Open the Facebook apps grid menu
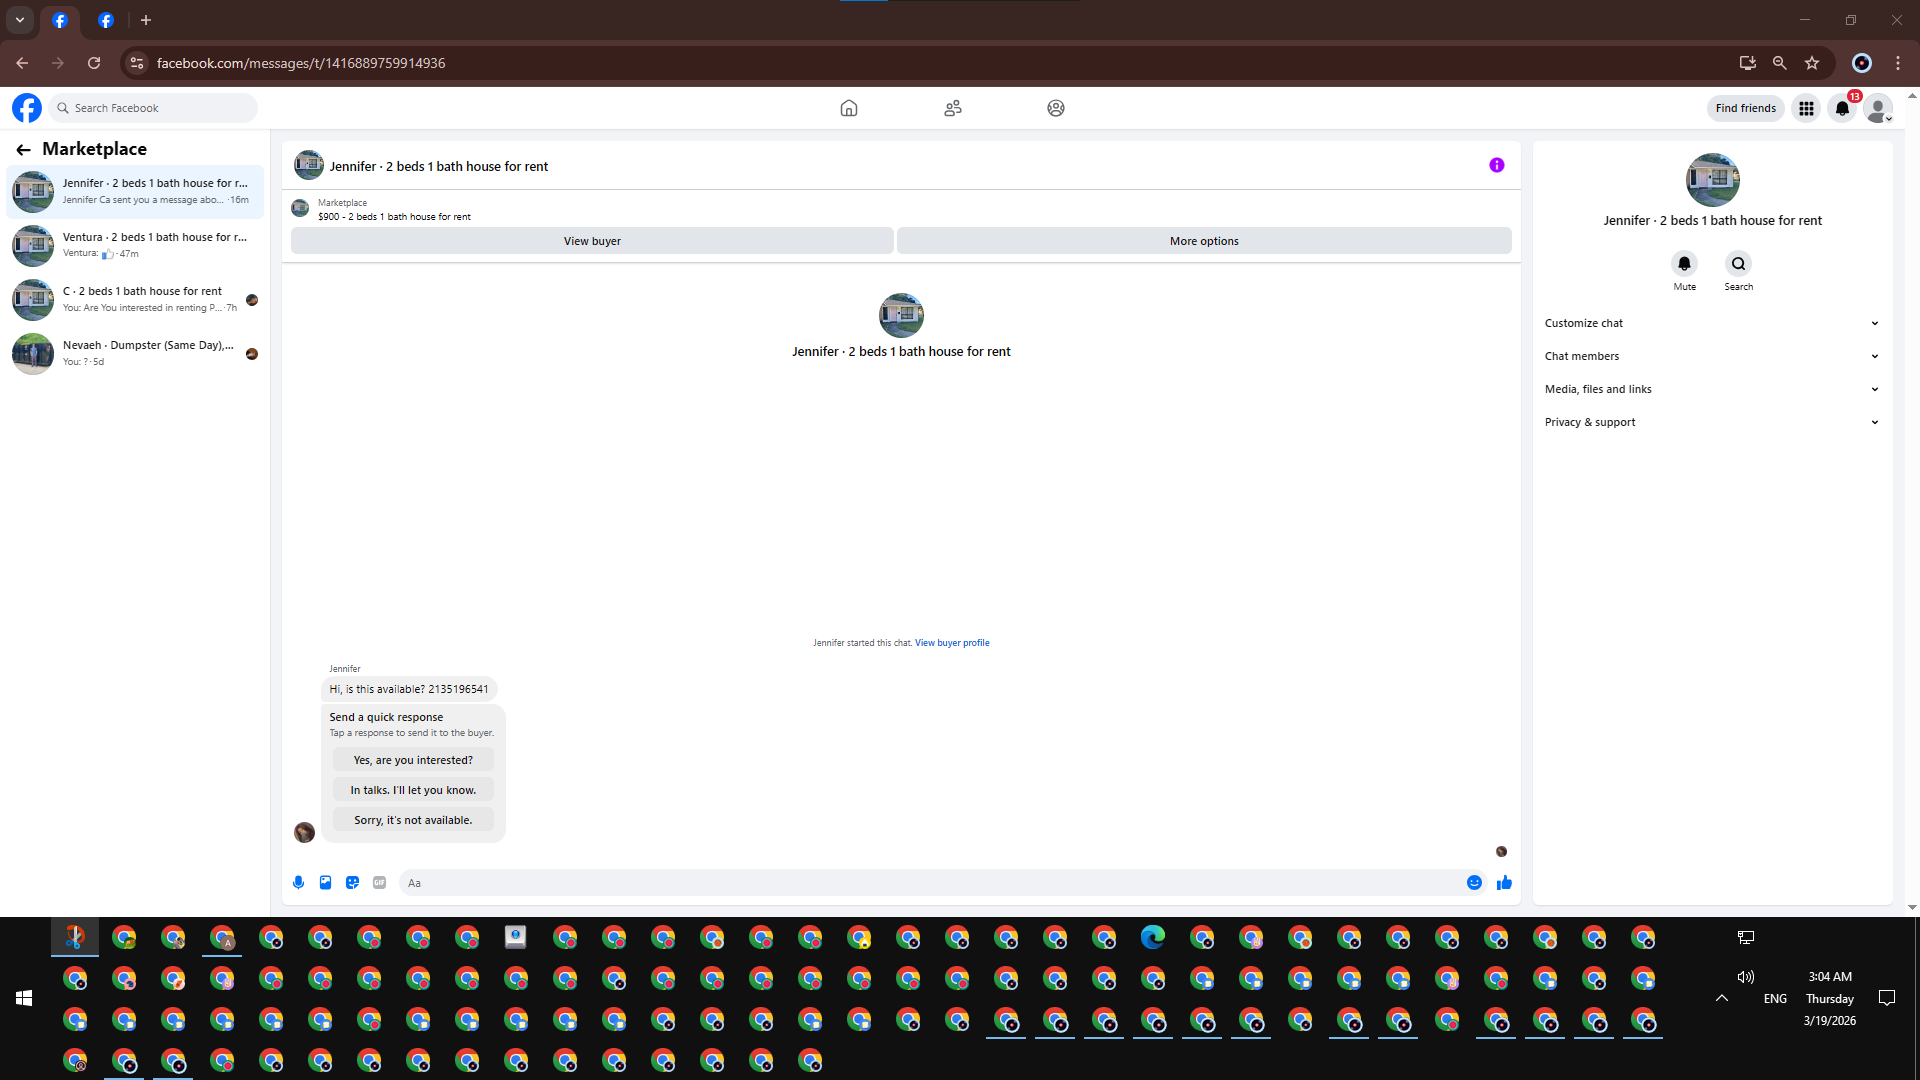Image resolution: width=1920 pixels, height=1080 pixels. (x=1806, y=108)
